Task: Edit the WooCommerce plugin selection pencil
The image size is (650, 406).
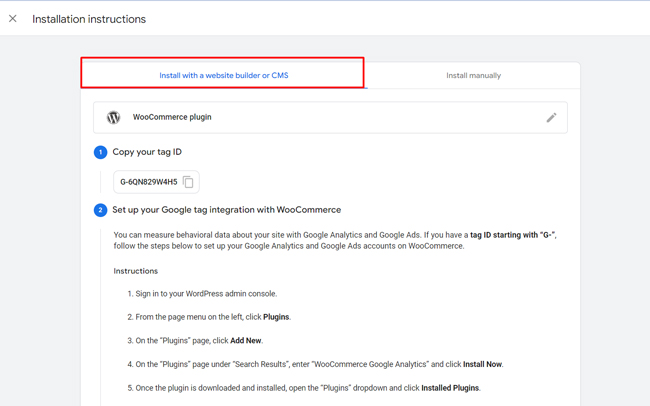Action: (x=551, y=118)
